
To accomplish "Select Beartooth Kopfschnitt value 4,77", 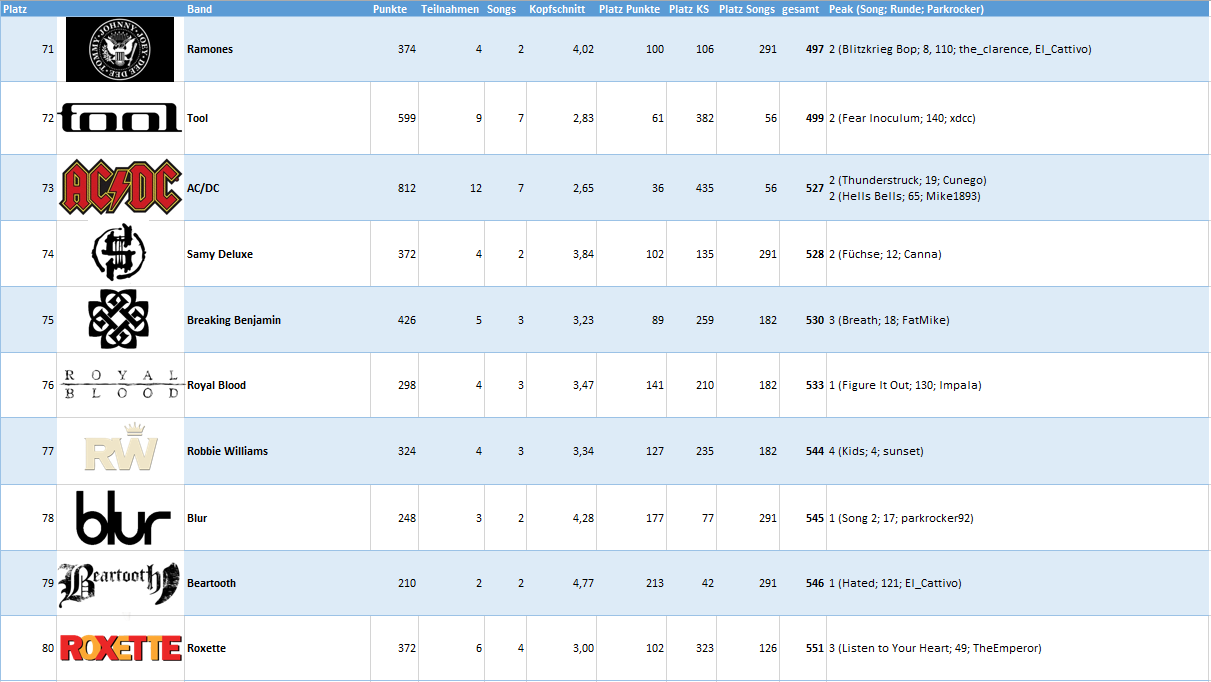I will [583, 583].
